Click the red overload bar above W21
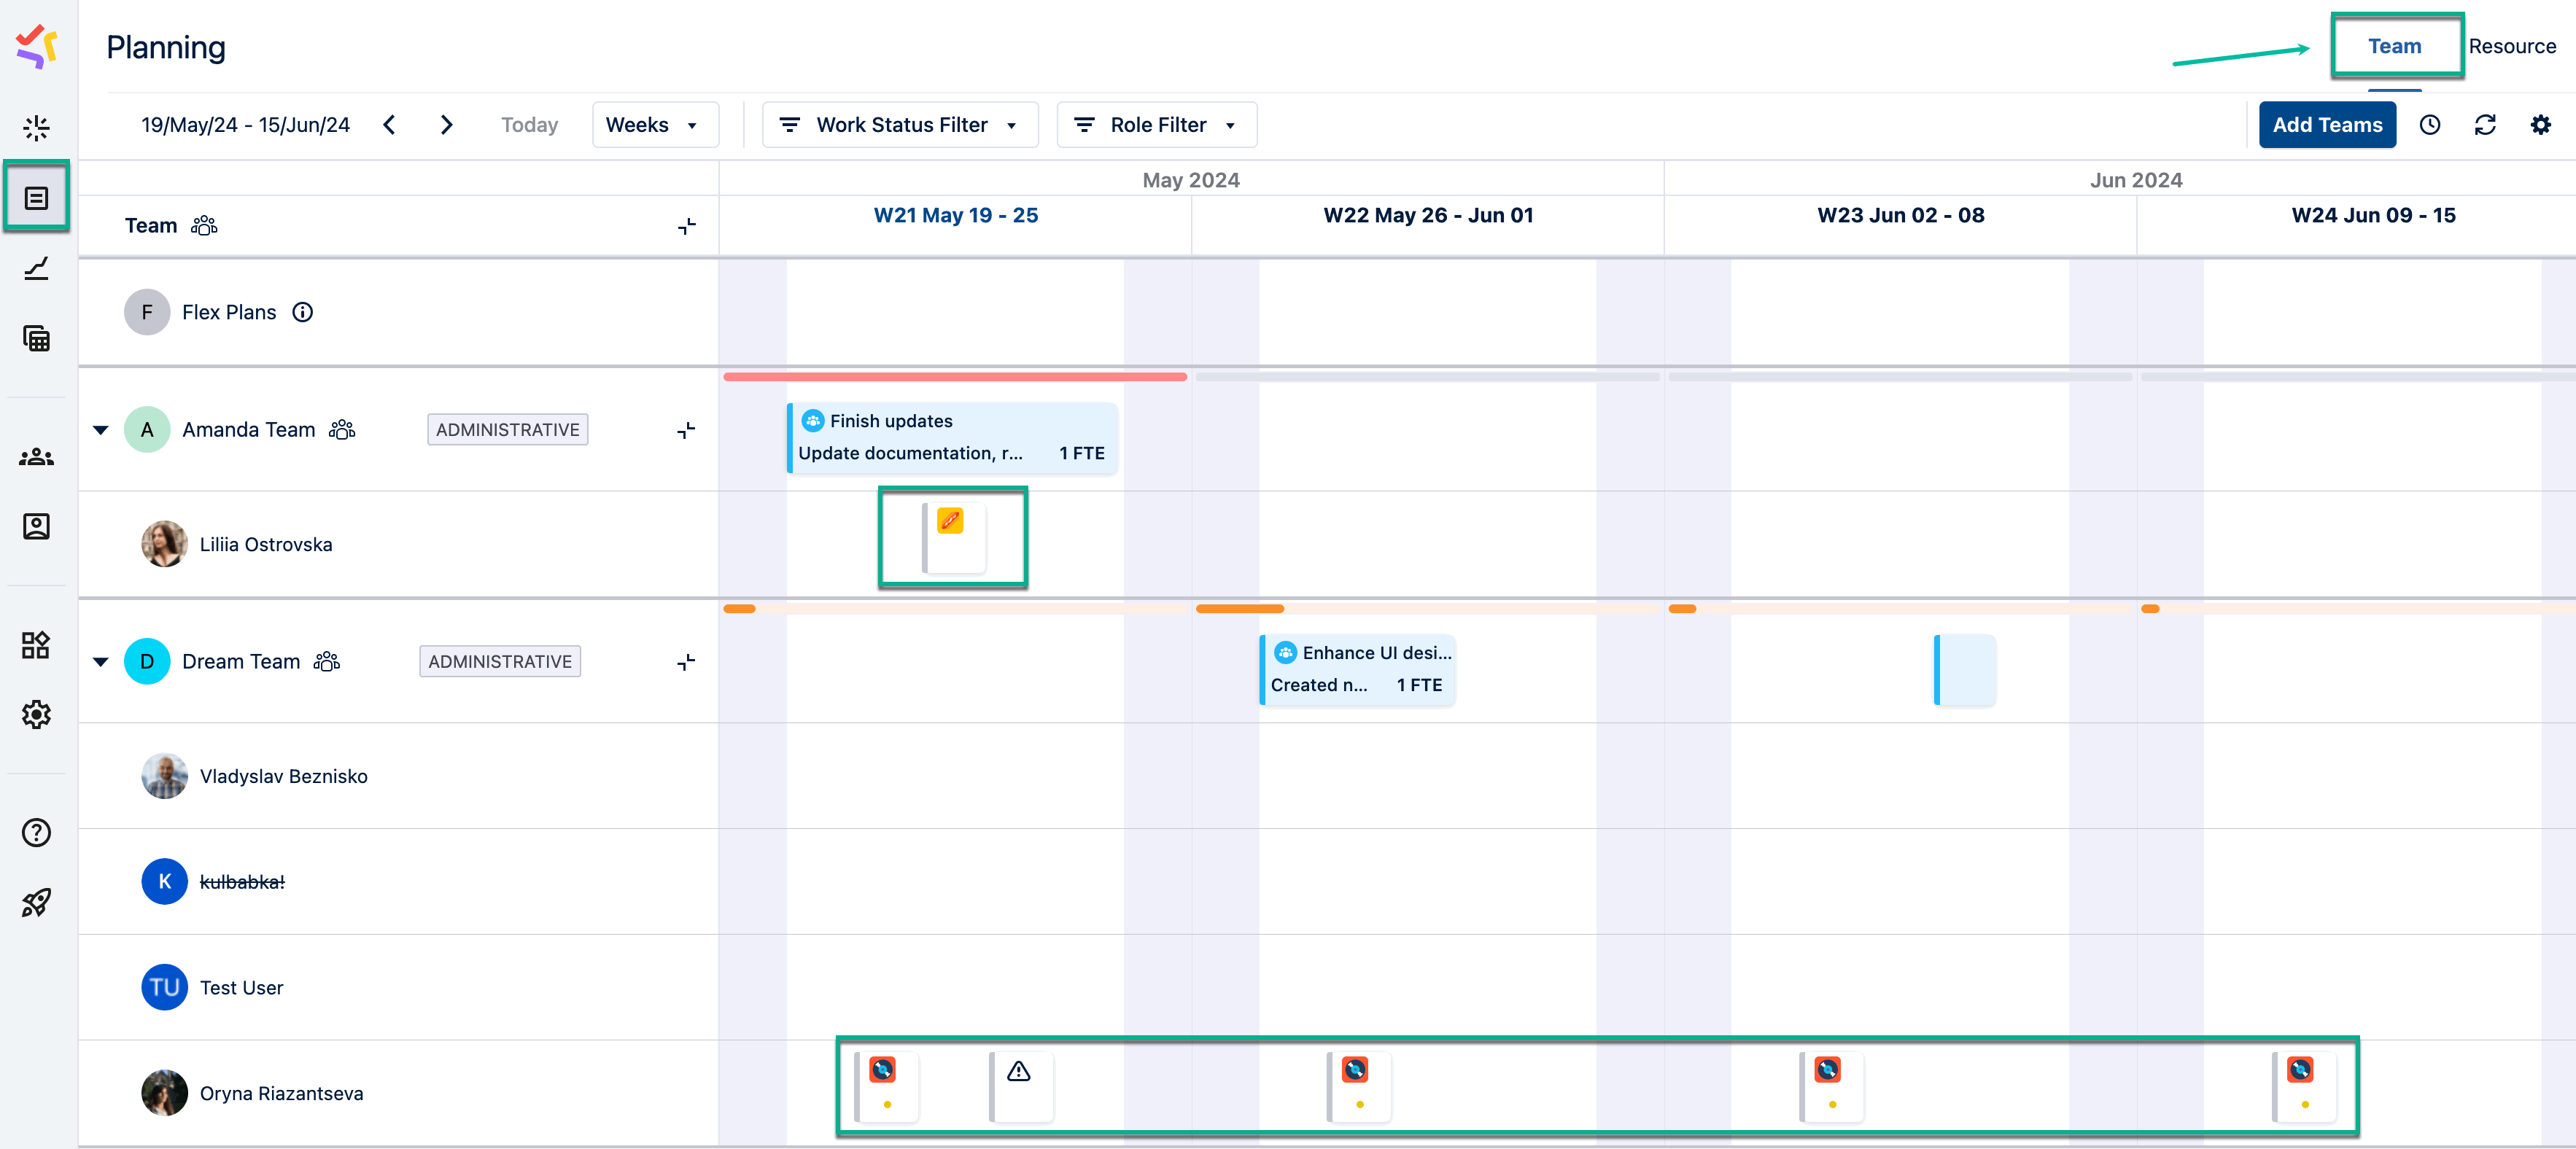 (x=954, y=377)
